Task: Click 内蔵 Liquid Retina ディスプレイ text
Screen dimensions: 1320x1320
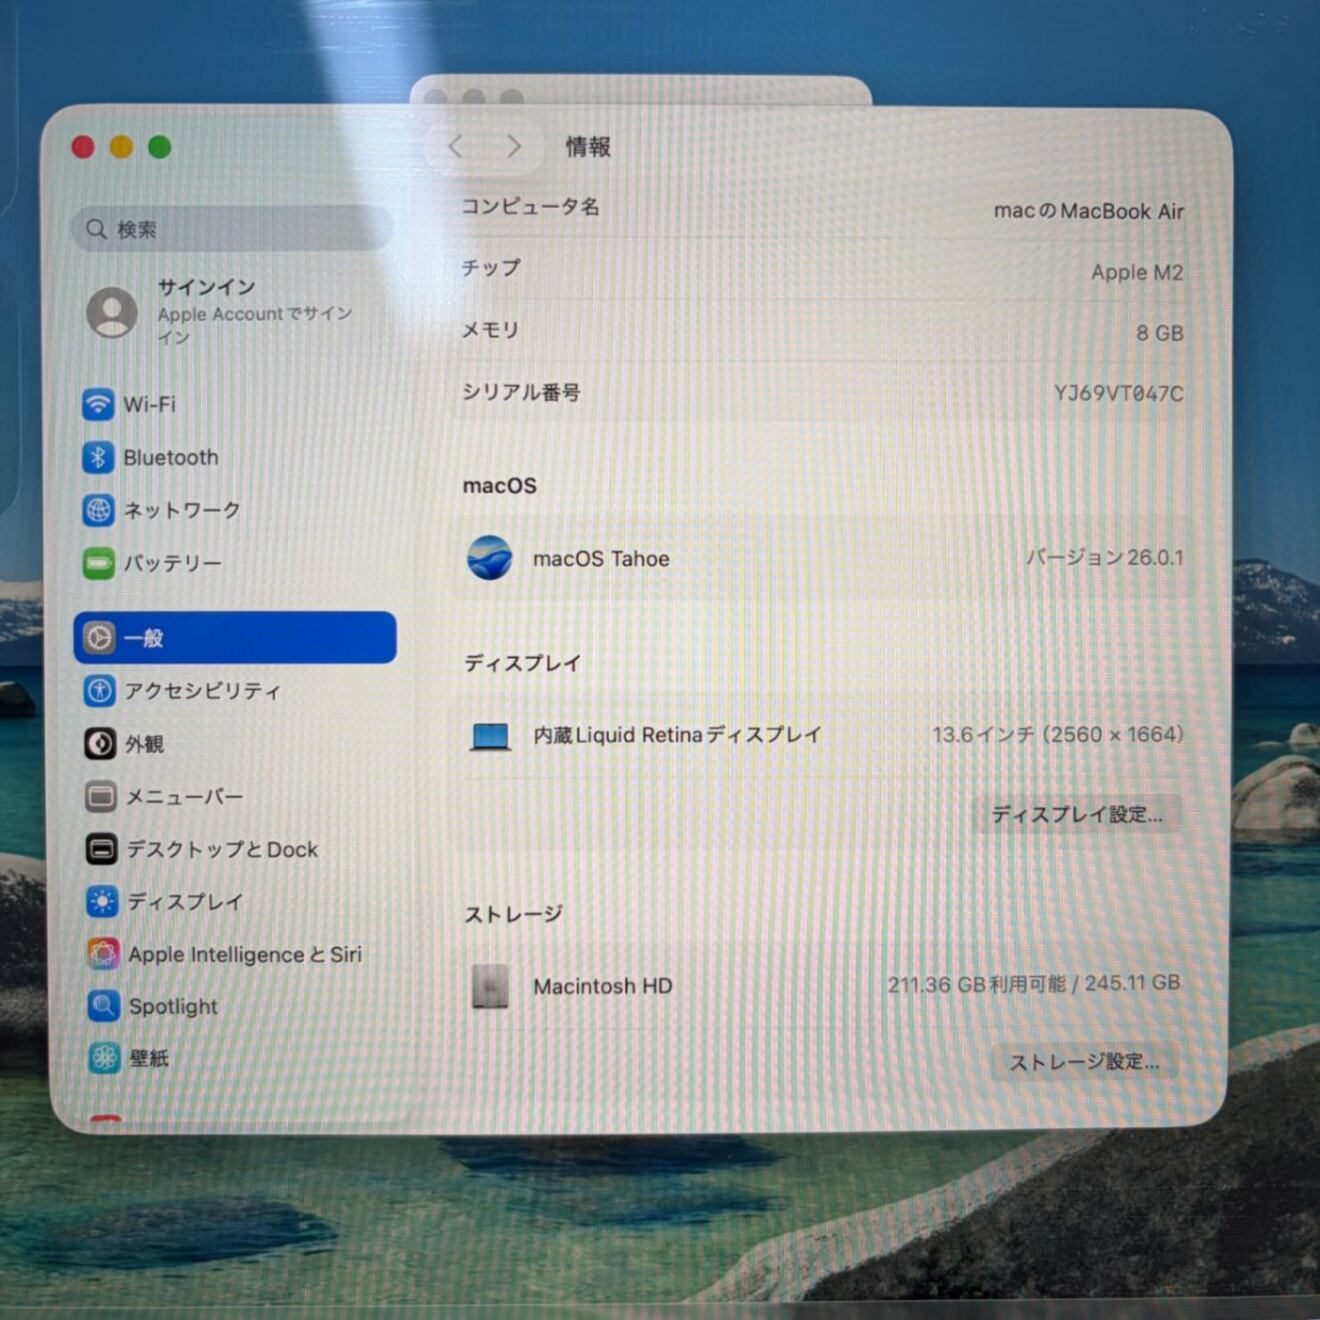Action: pos(677,735)
